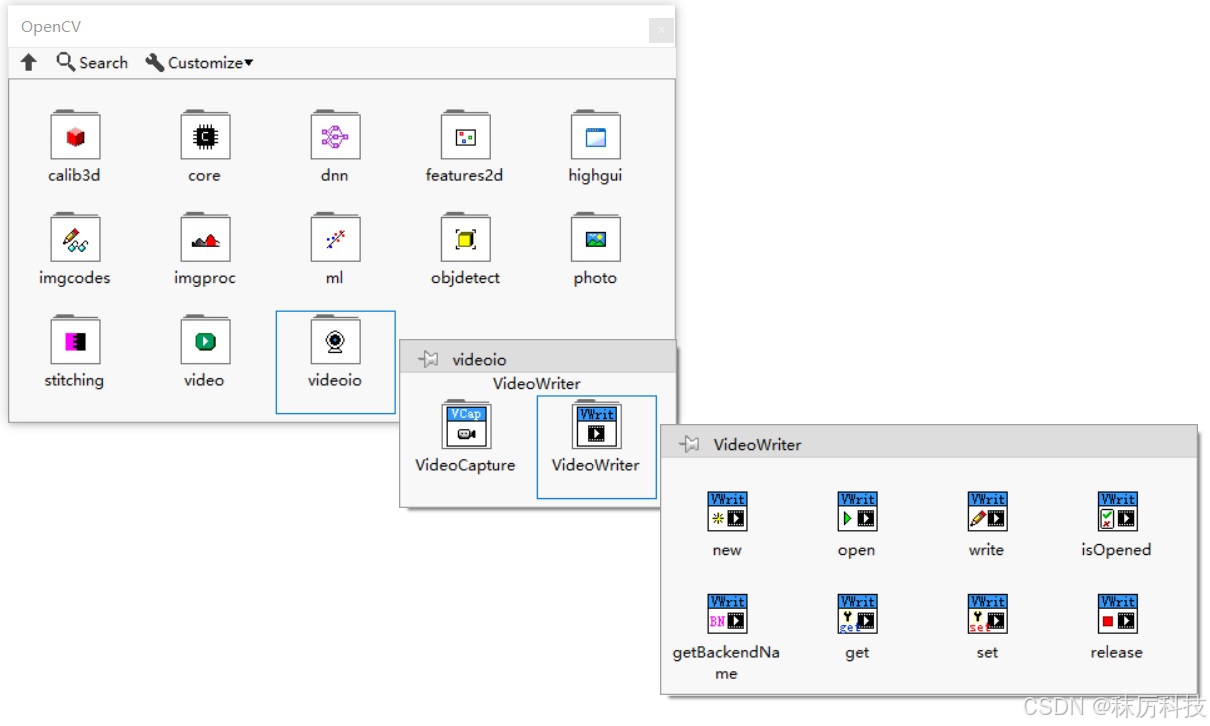Open the objdetect palette folder

(465, 238)
